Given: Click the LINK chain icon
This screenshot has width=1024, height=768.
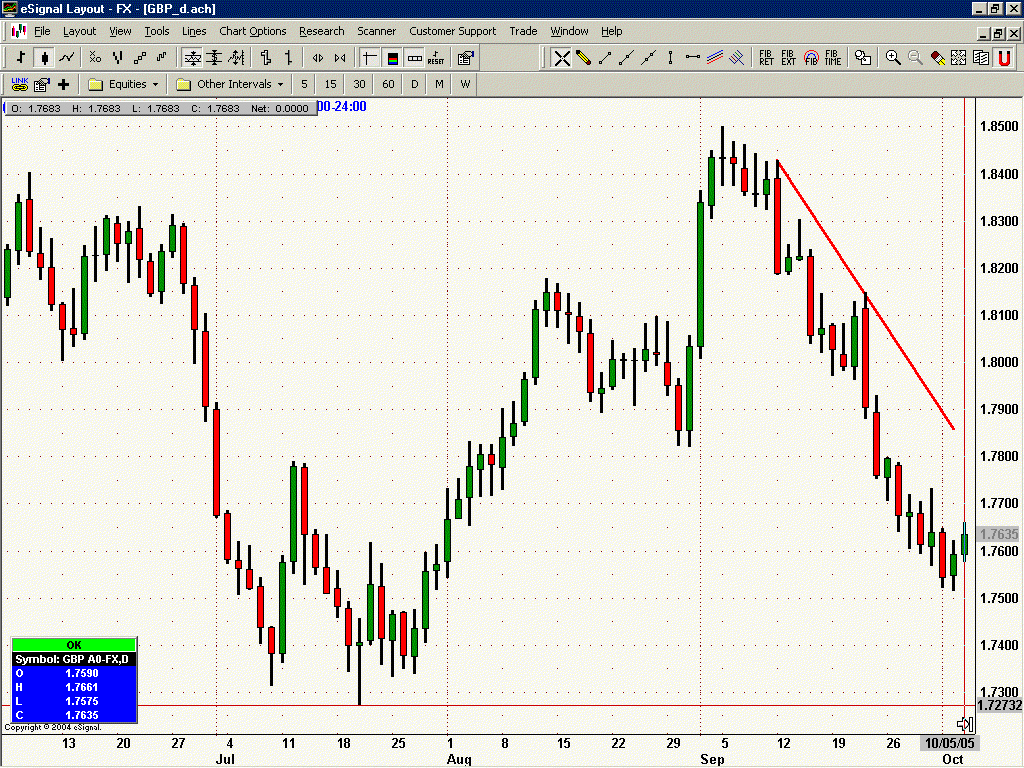Looking at the screenshot, I should (20, 84).
